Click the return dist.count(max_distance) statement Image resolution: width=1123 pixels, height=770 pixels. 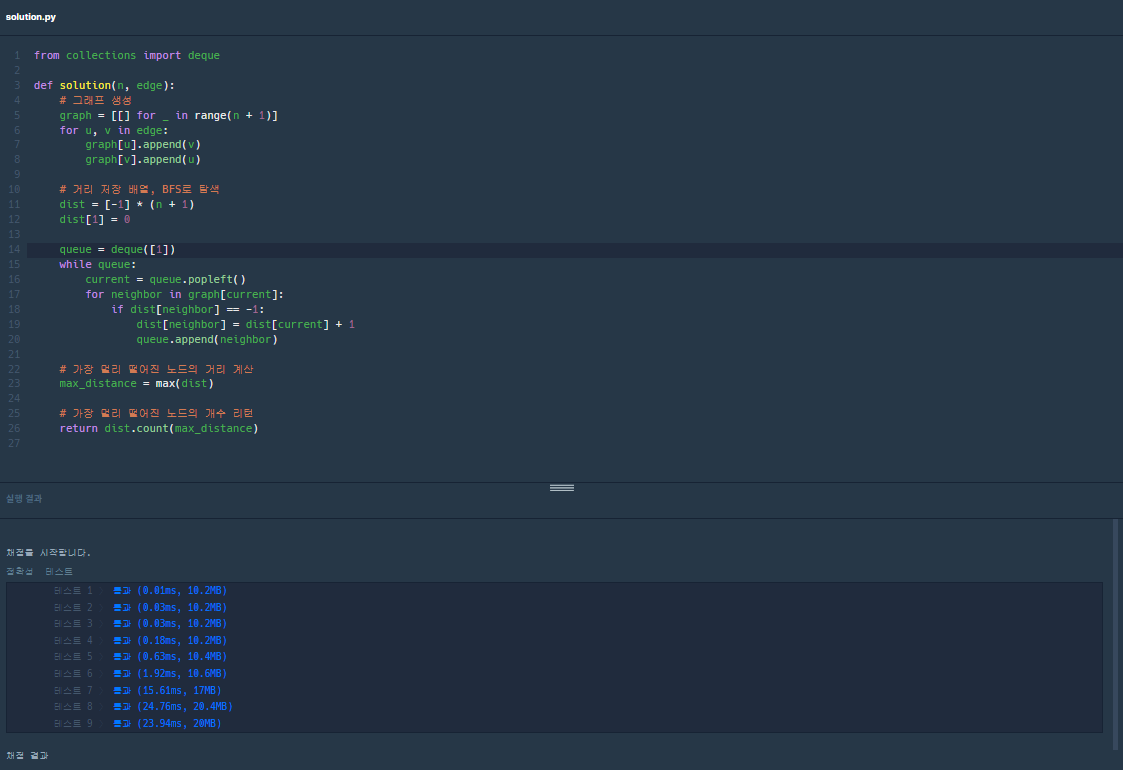point(159,428)
